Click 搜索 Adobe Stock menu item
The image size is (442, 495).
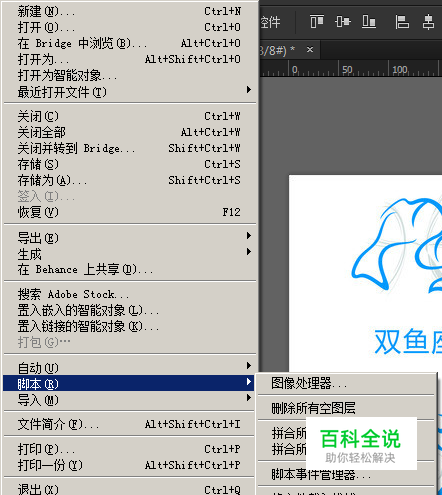(x=129, y=294)
